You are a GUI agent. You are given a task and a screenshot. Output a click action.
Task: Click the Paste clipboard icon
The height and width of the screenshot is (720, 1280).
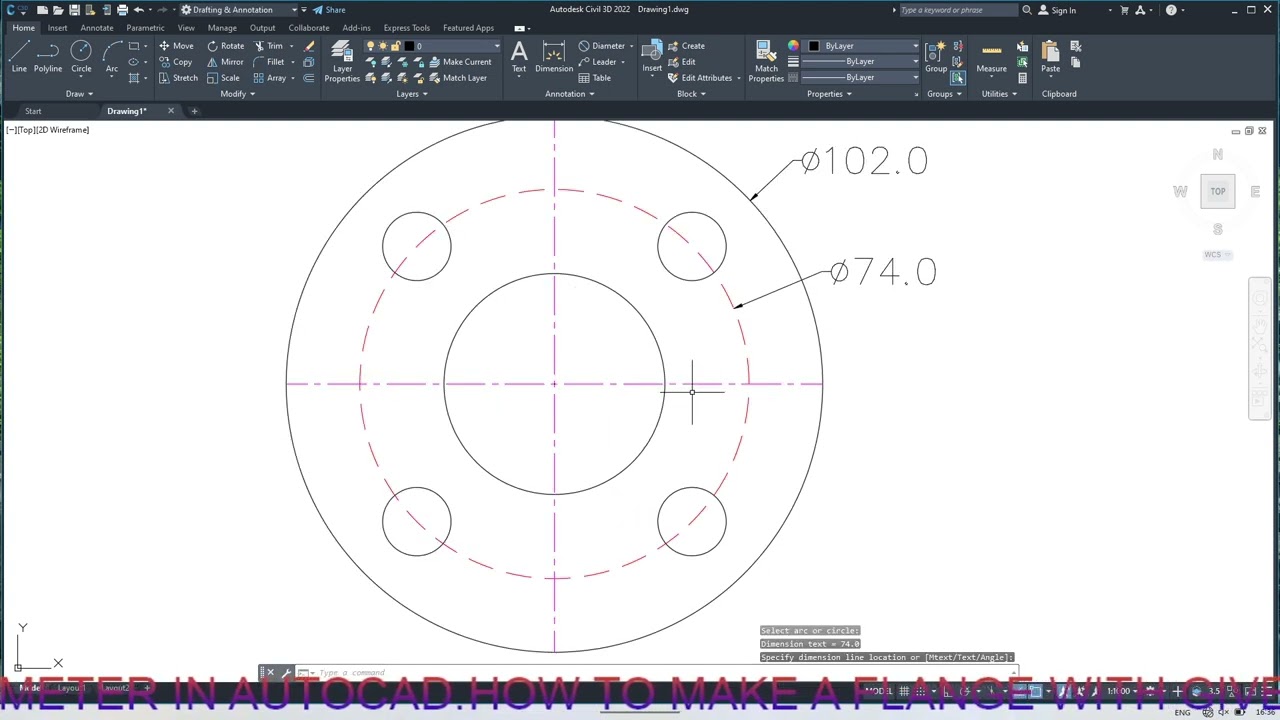[1050, 57]
